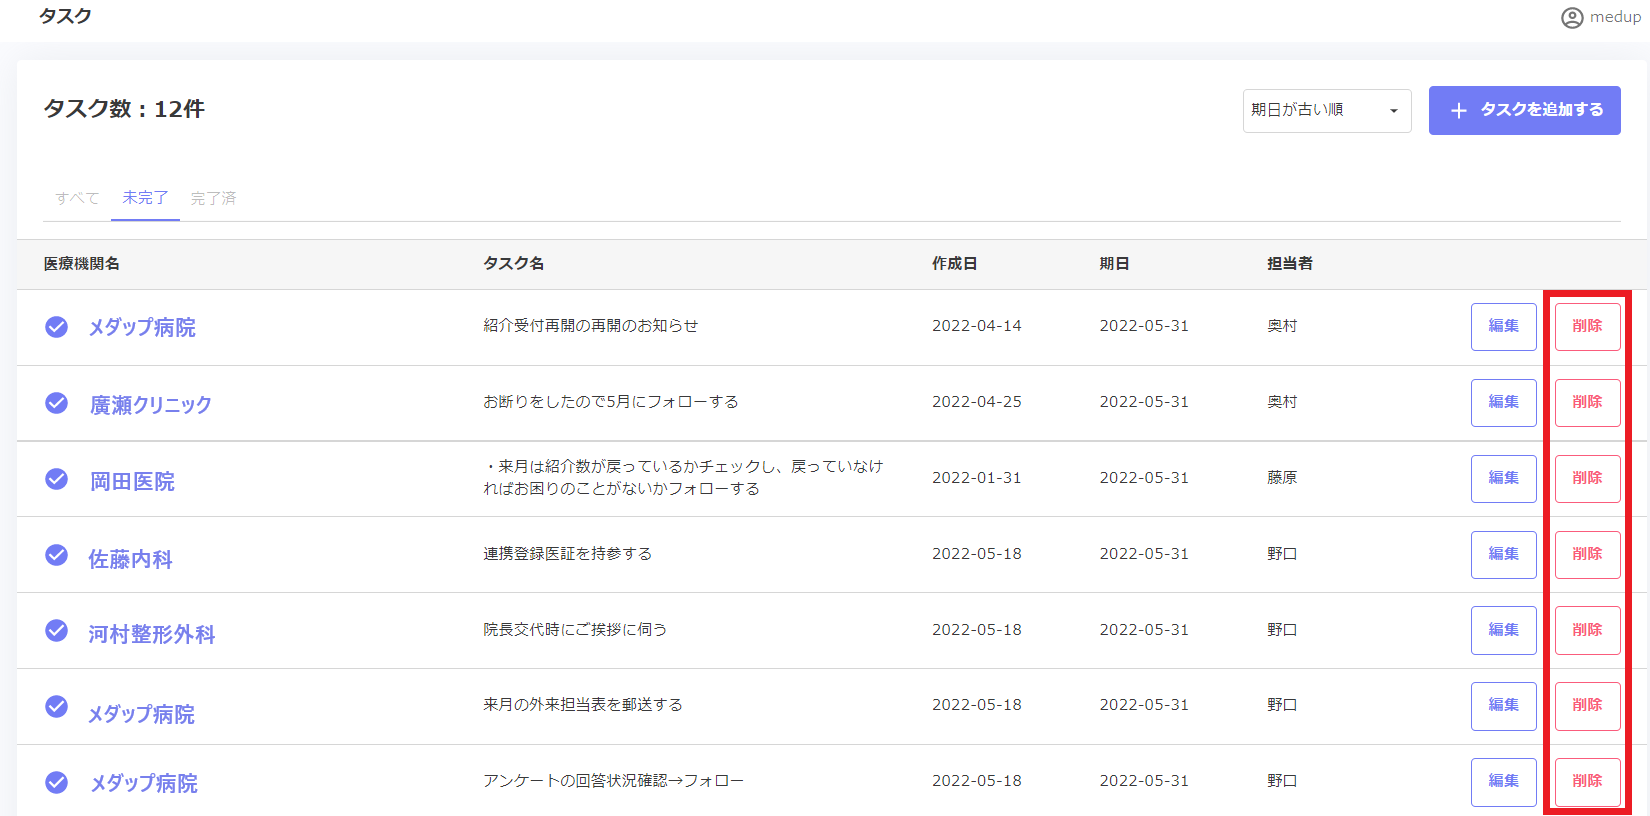Toggle completion check for 岡田医院 row
The image size is (1650, 816).
pos(57,478)
